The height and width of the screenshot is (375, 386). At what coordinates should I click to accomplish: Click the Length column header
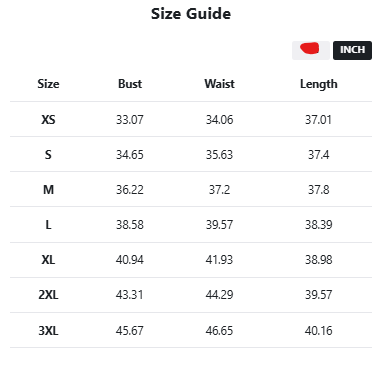click(x=319, y=84)
